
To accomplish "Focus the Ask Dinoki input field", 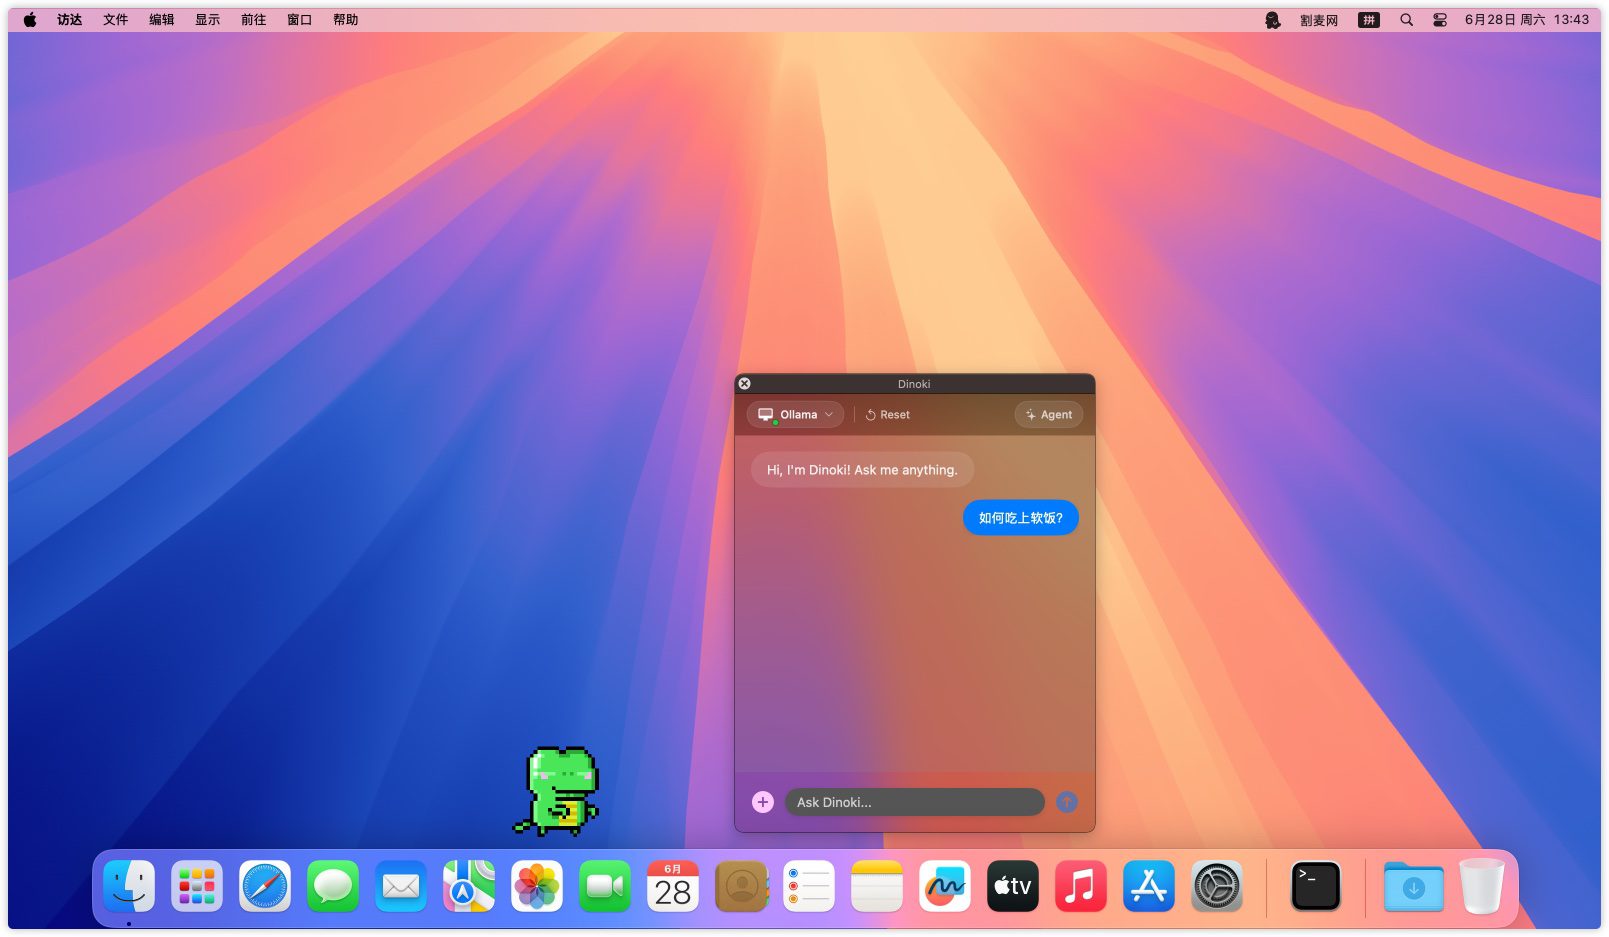I will tap(915, 802).
